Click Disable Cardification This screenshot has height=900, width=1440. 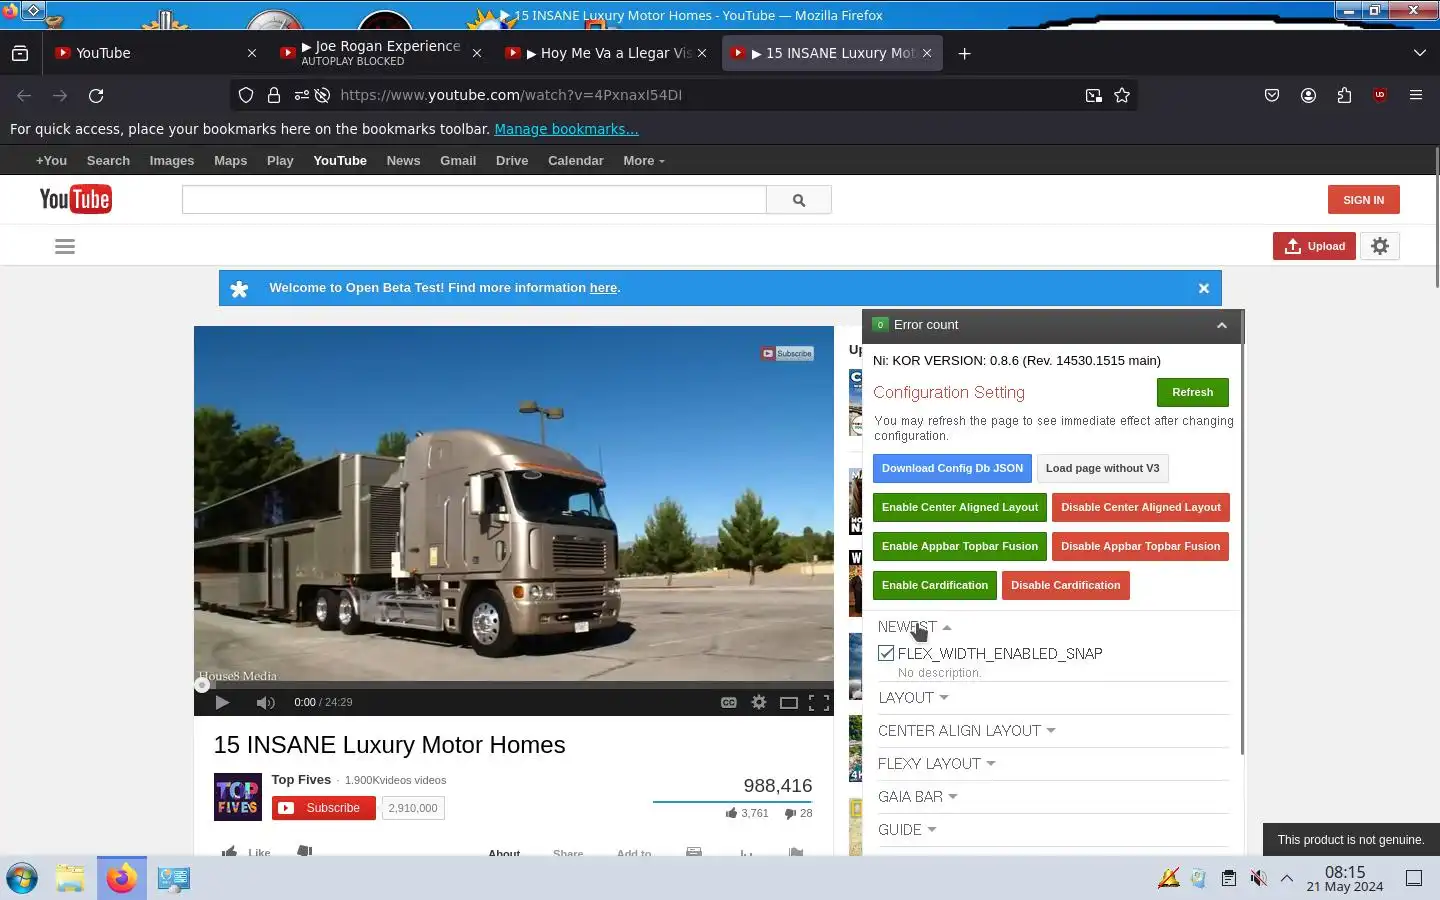(x=1065, y=585)
